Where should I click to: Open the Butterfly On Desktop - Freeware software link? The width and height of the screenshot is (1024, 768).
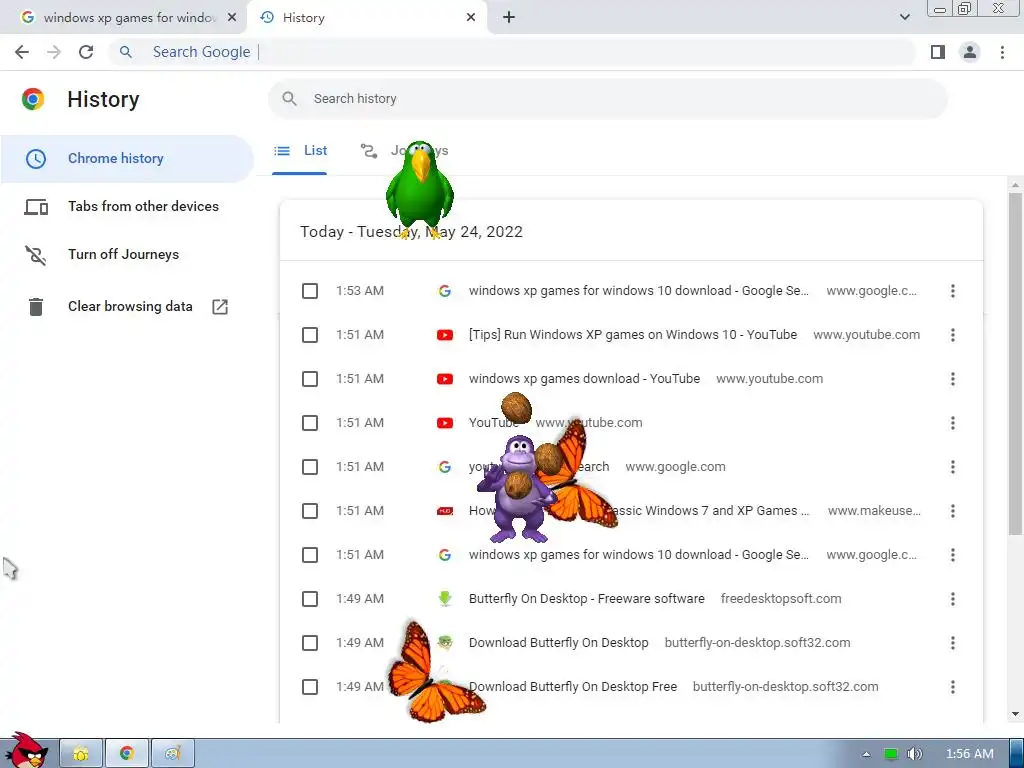tap(586, 599)
